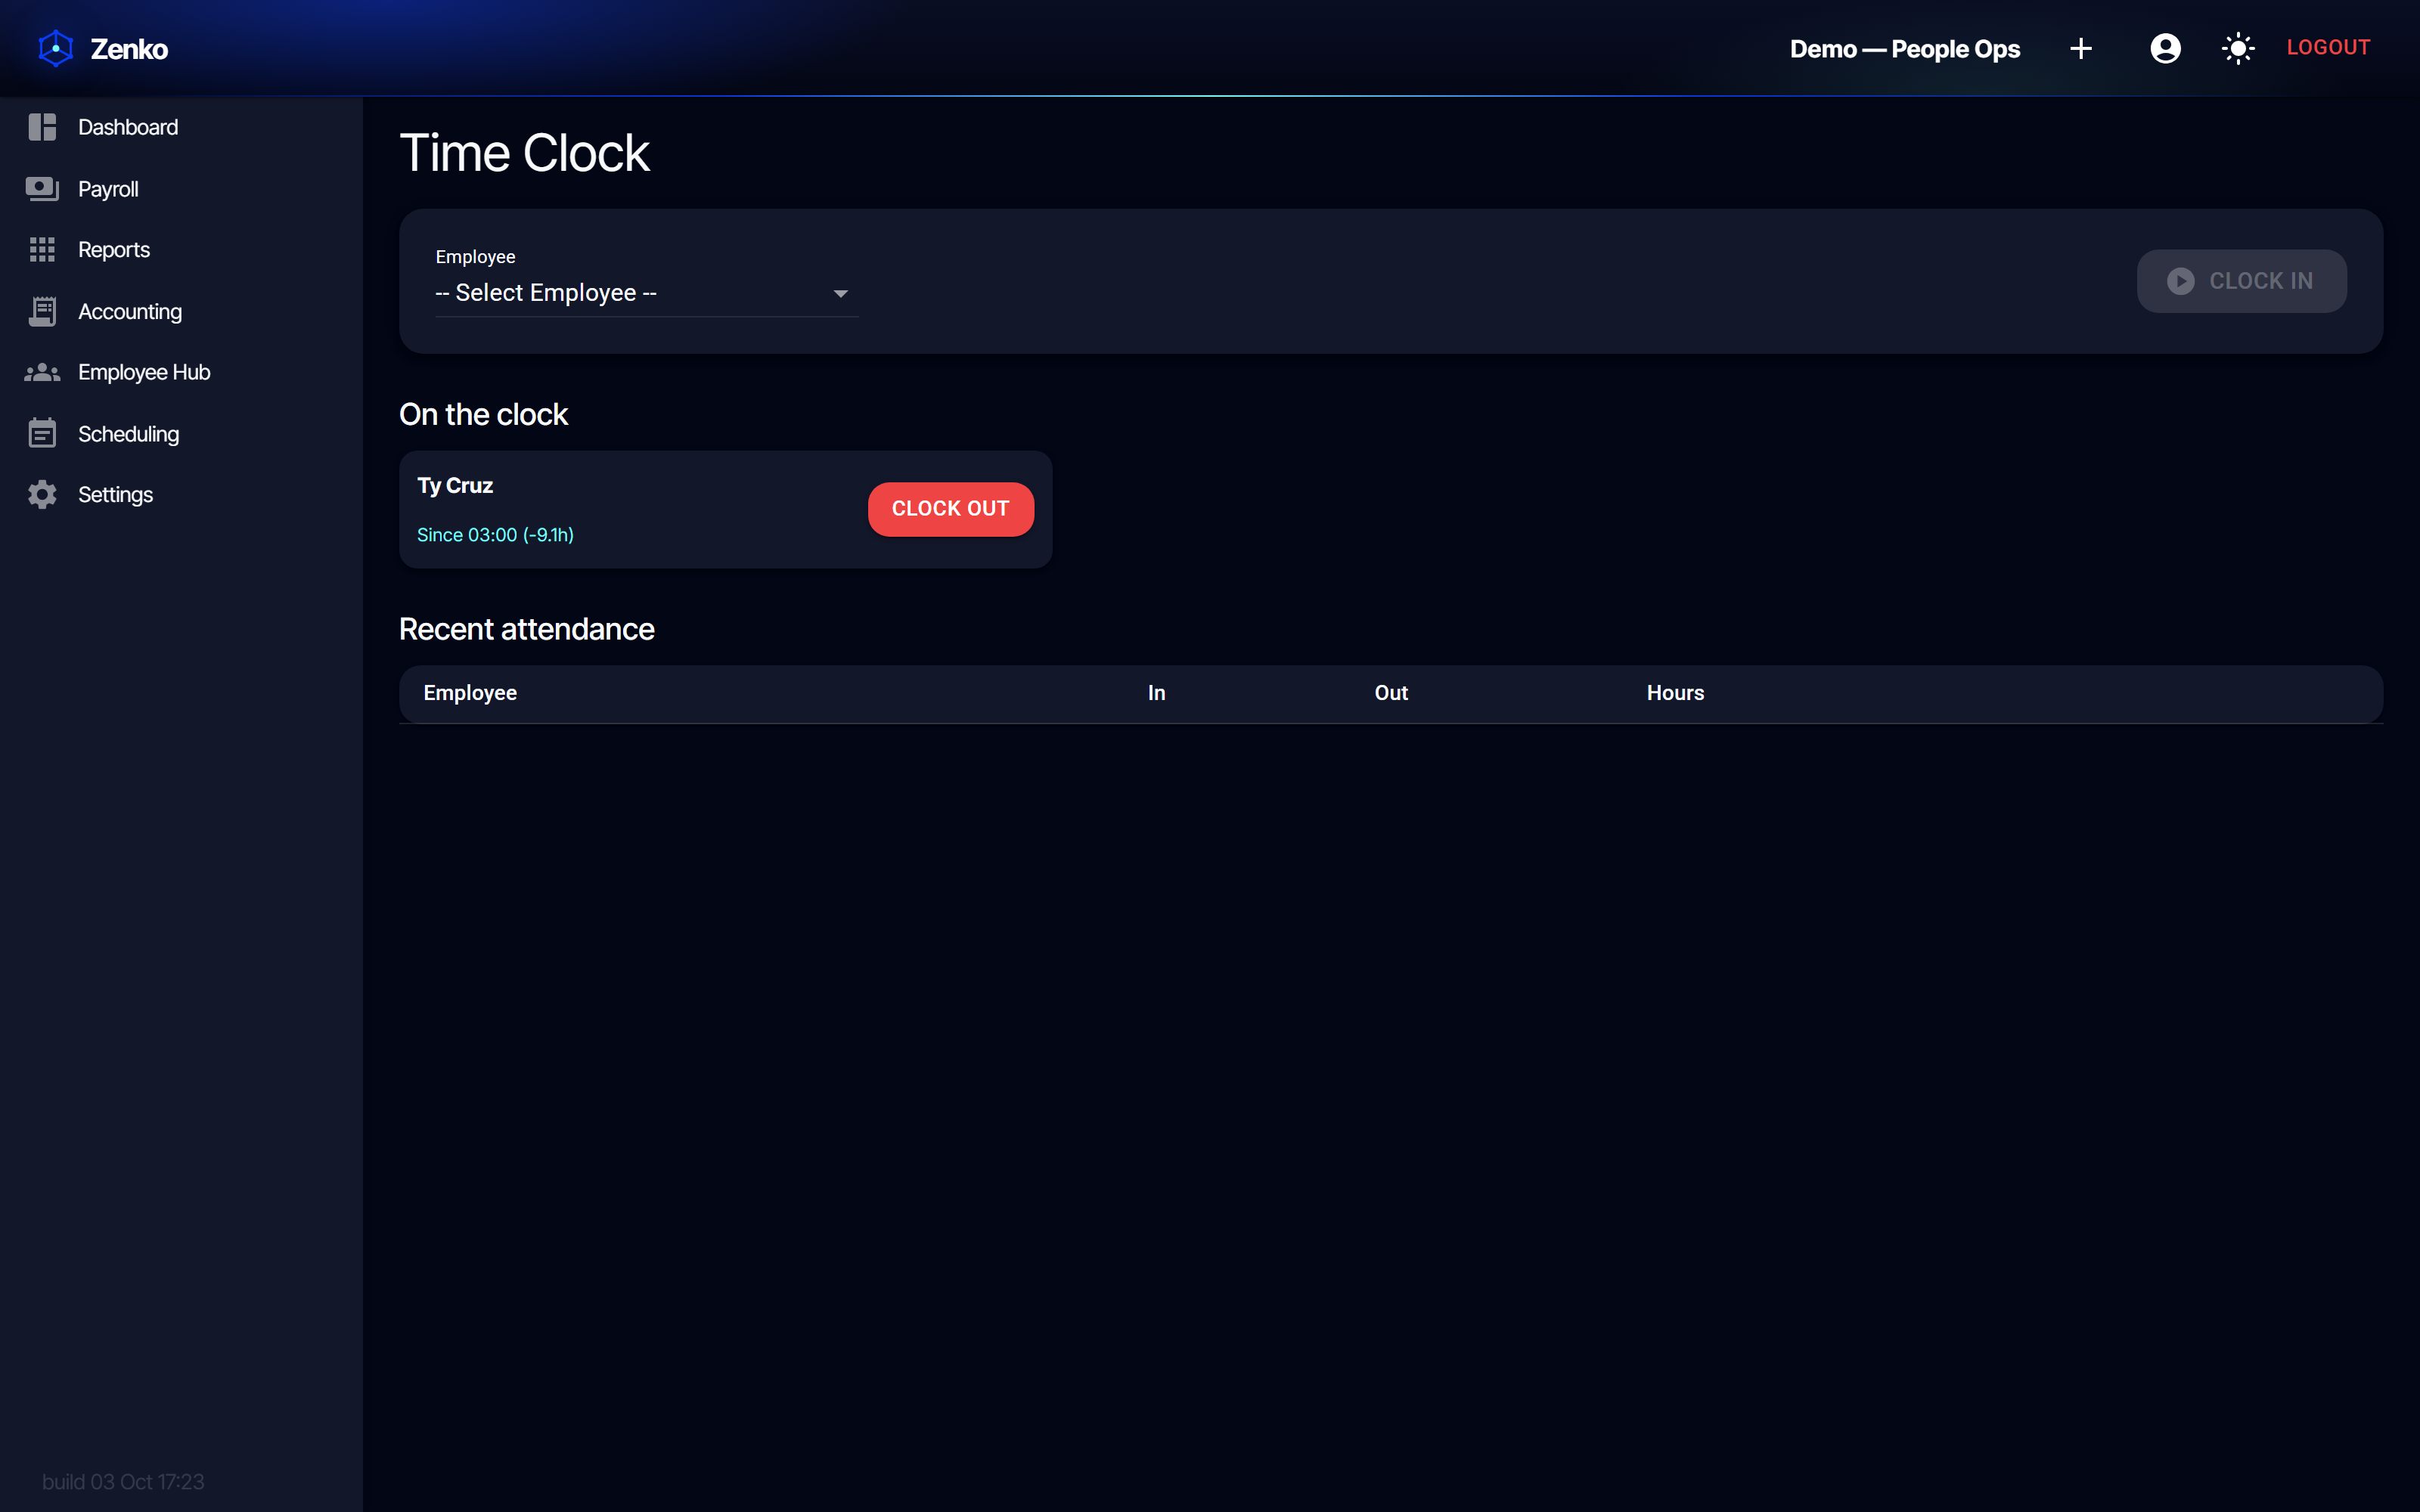Screen dimensions: 2420x1512
Task: Open the user account profile icon
Action: 2165,48
